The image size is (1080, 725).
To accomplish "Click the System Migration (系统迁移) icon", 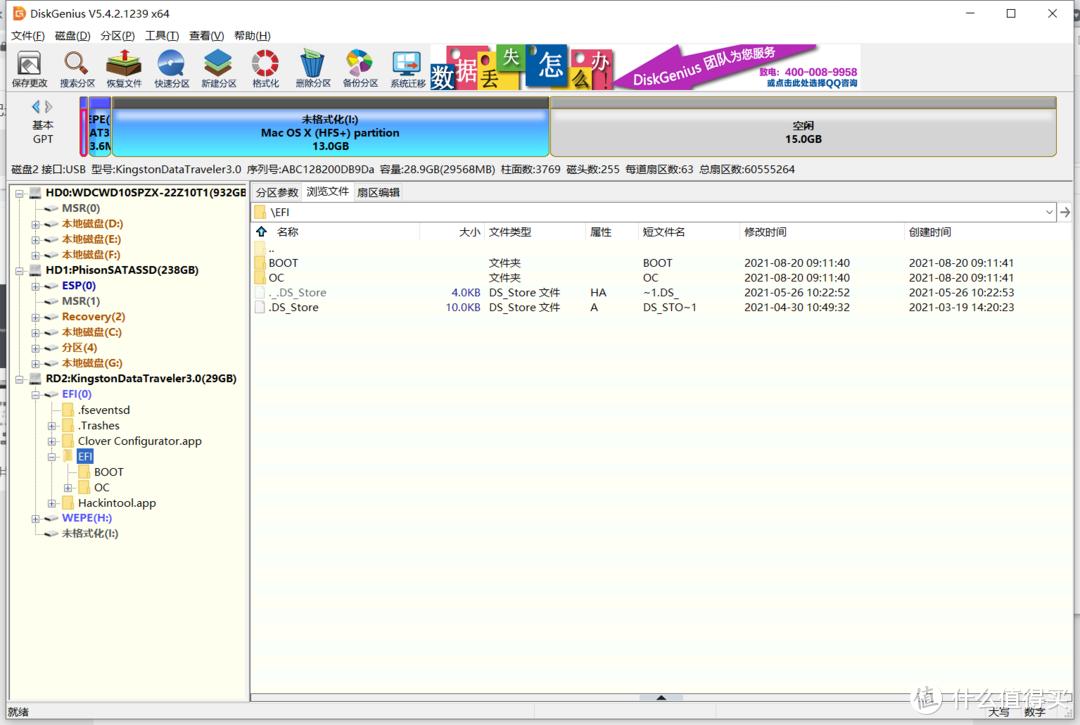I will tap(407, 68).
